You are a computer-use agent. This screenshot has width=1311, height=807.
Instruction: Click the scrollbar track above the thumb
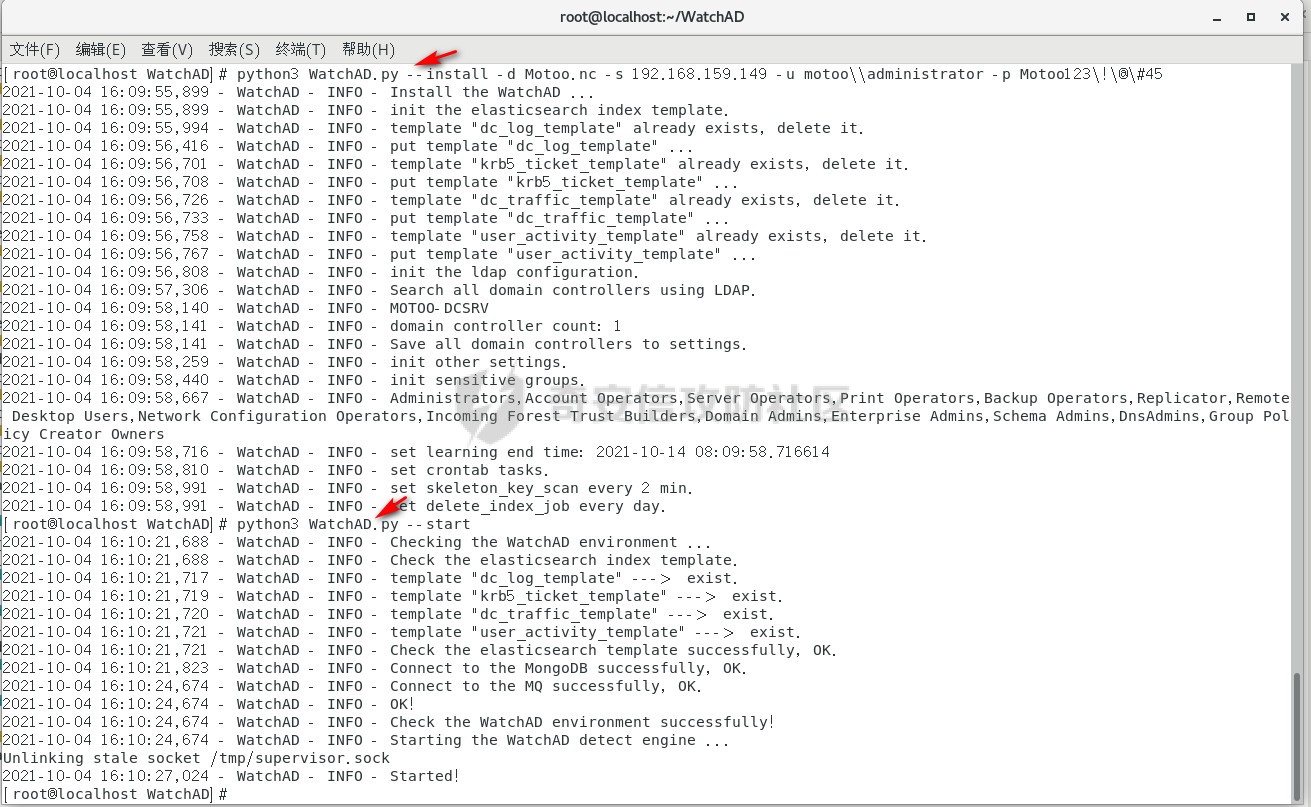(x=1300, y=350)
